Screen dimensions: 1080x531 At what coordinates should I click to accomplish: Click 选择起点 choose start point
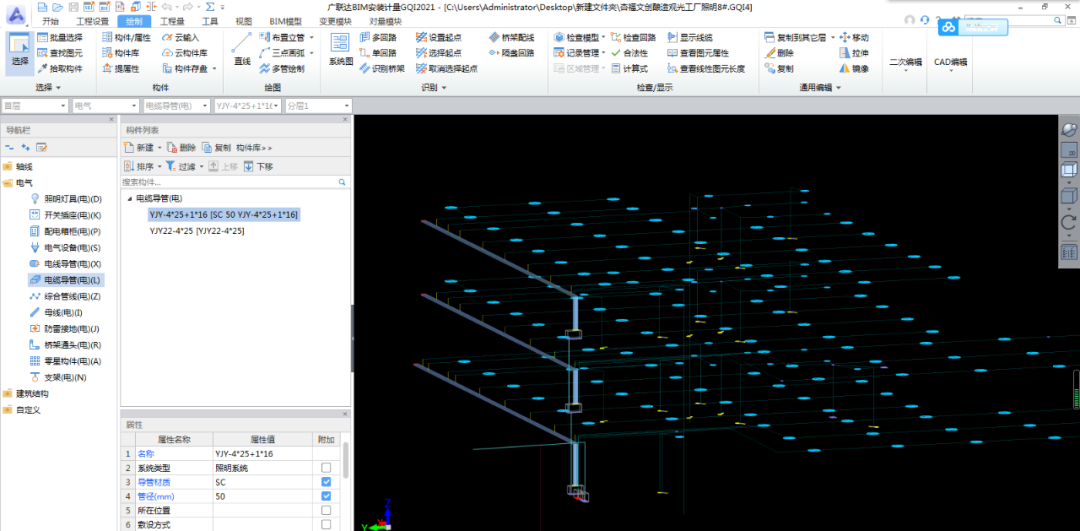[x=439, y=53]
